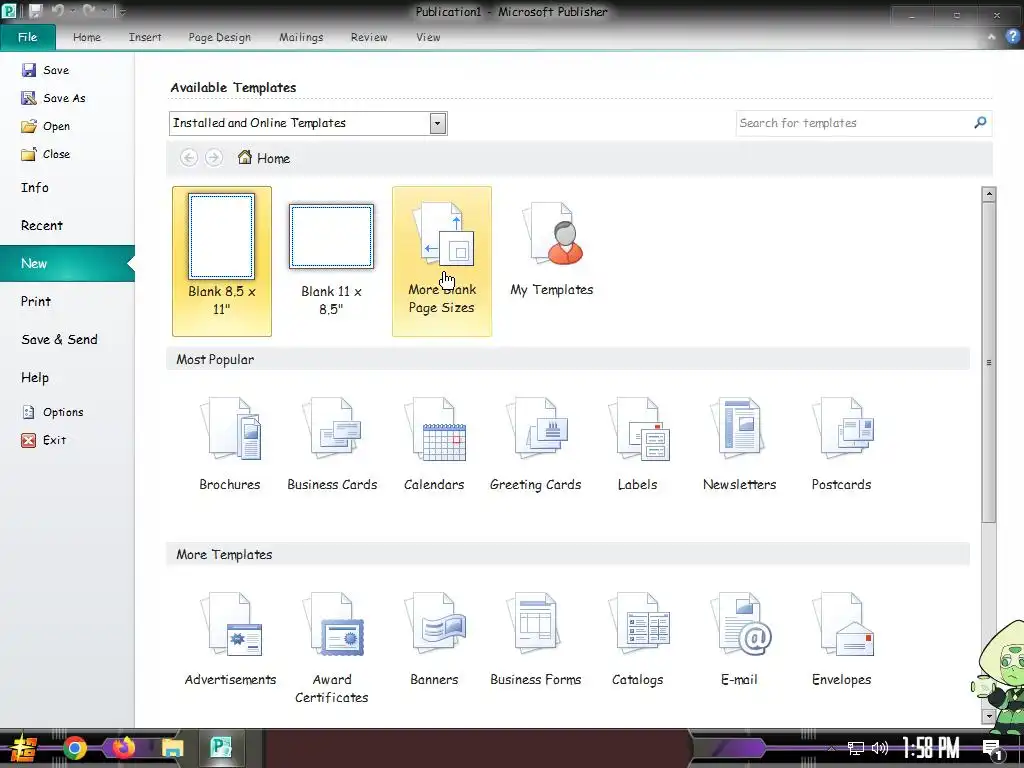Open File Explorer from the taskbar

(172, 748)
